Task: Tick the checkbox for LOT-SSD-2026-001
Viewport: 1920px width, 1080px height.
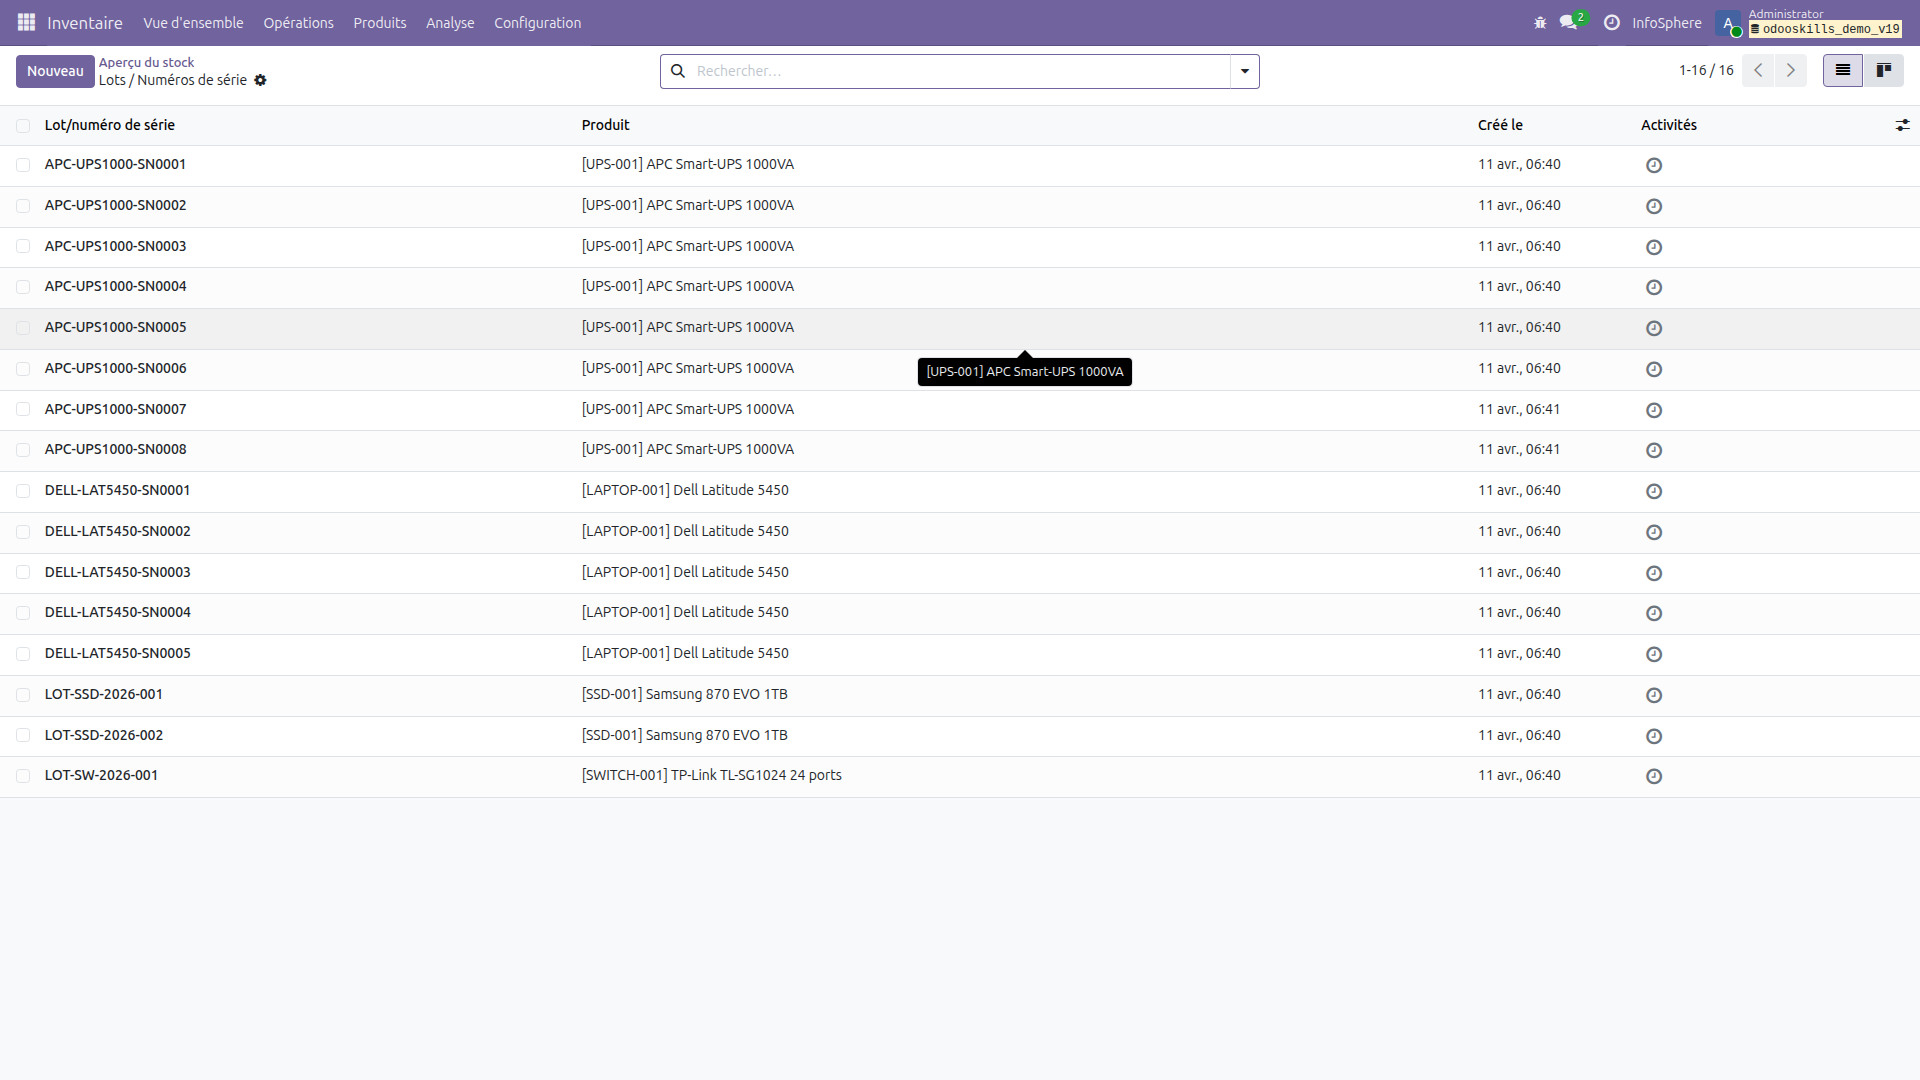Action: pos(23,694)
